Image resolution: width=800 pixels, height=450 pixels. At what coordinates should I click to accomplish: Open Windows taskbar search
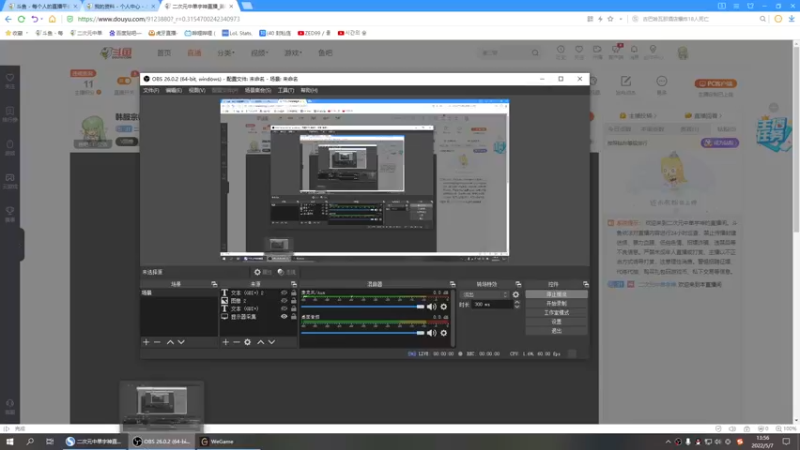click(x=30, y=441)
